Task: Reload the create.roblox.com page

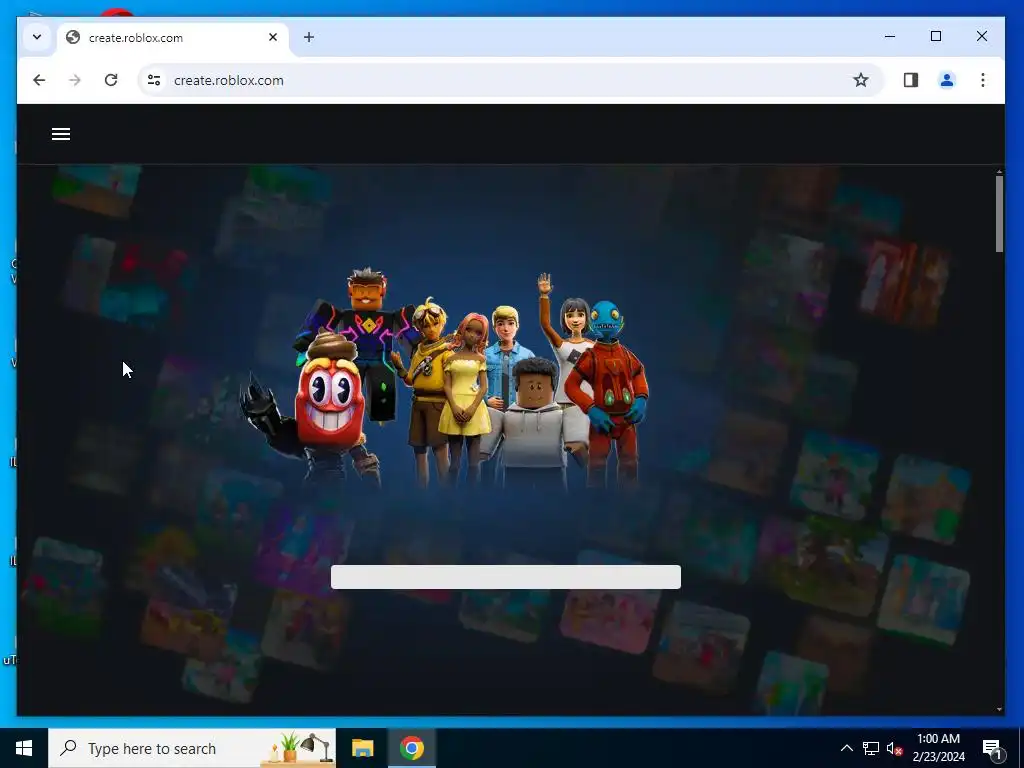Action: pos(111,80)
